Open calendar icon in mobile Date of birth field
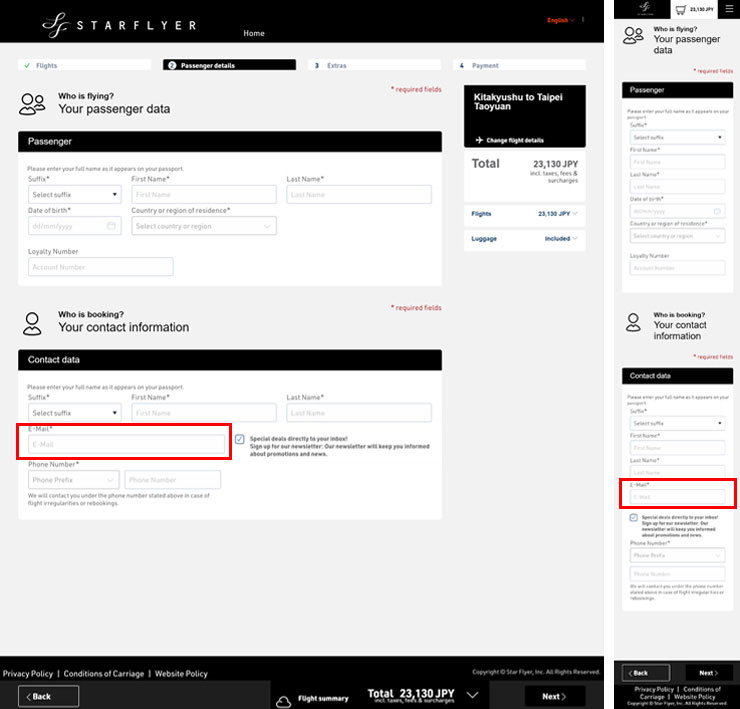Screen dimensions: 740x709 click(x=717, y=211)
